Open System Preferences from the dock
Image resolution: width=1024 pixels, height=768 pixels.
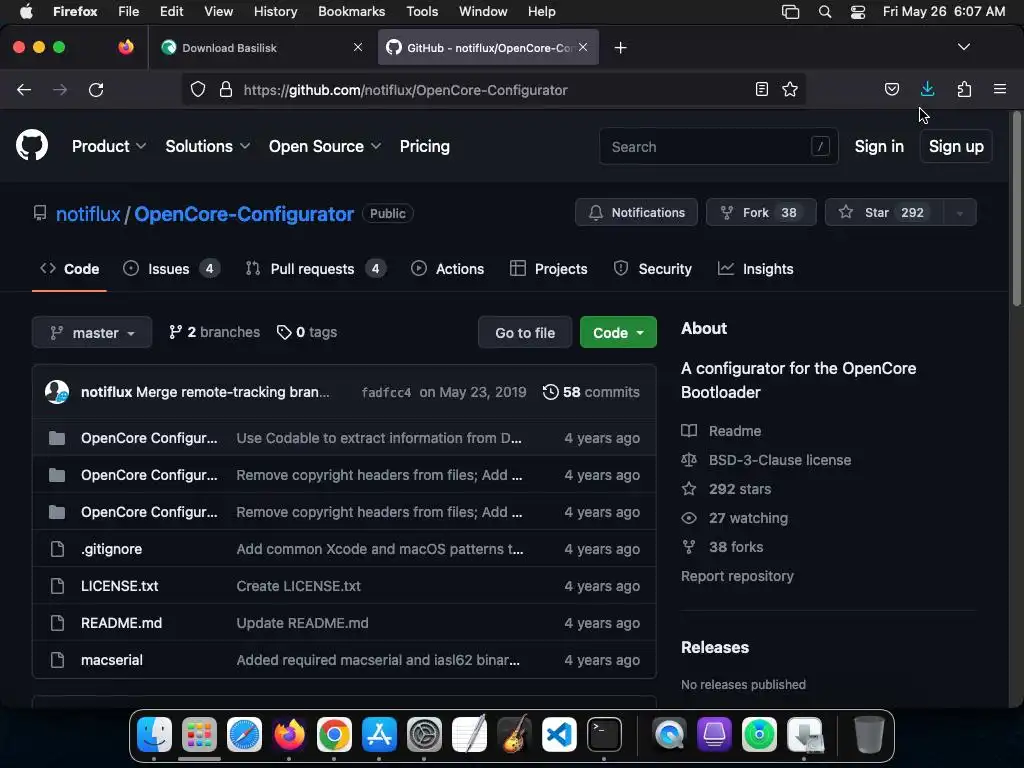[x=424, y=735]
